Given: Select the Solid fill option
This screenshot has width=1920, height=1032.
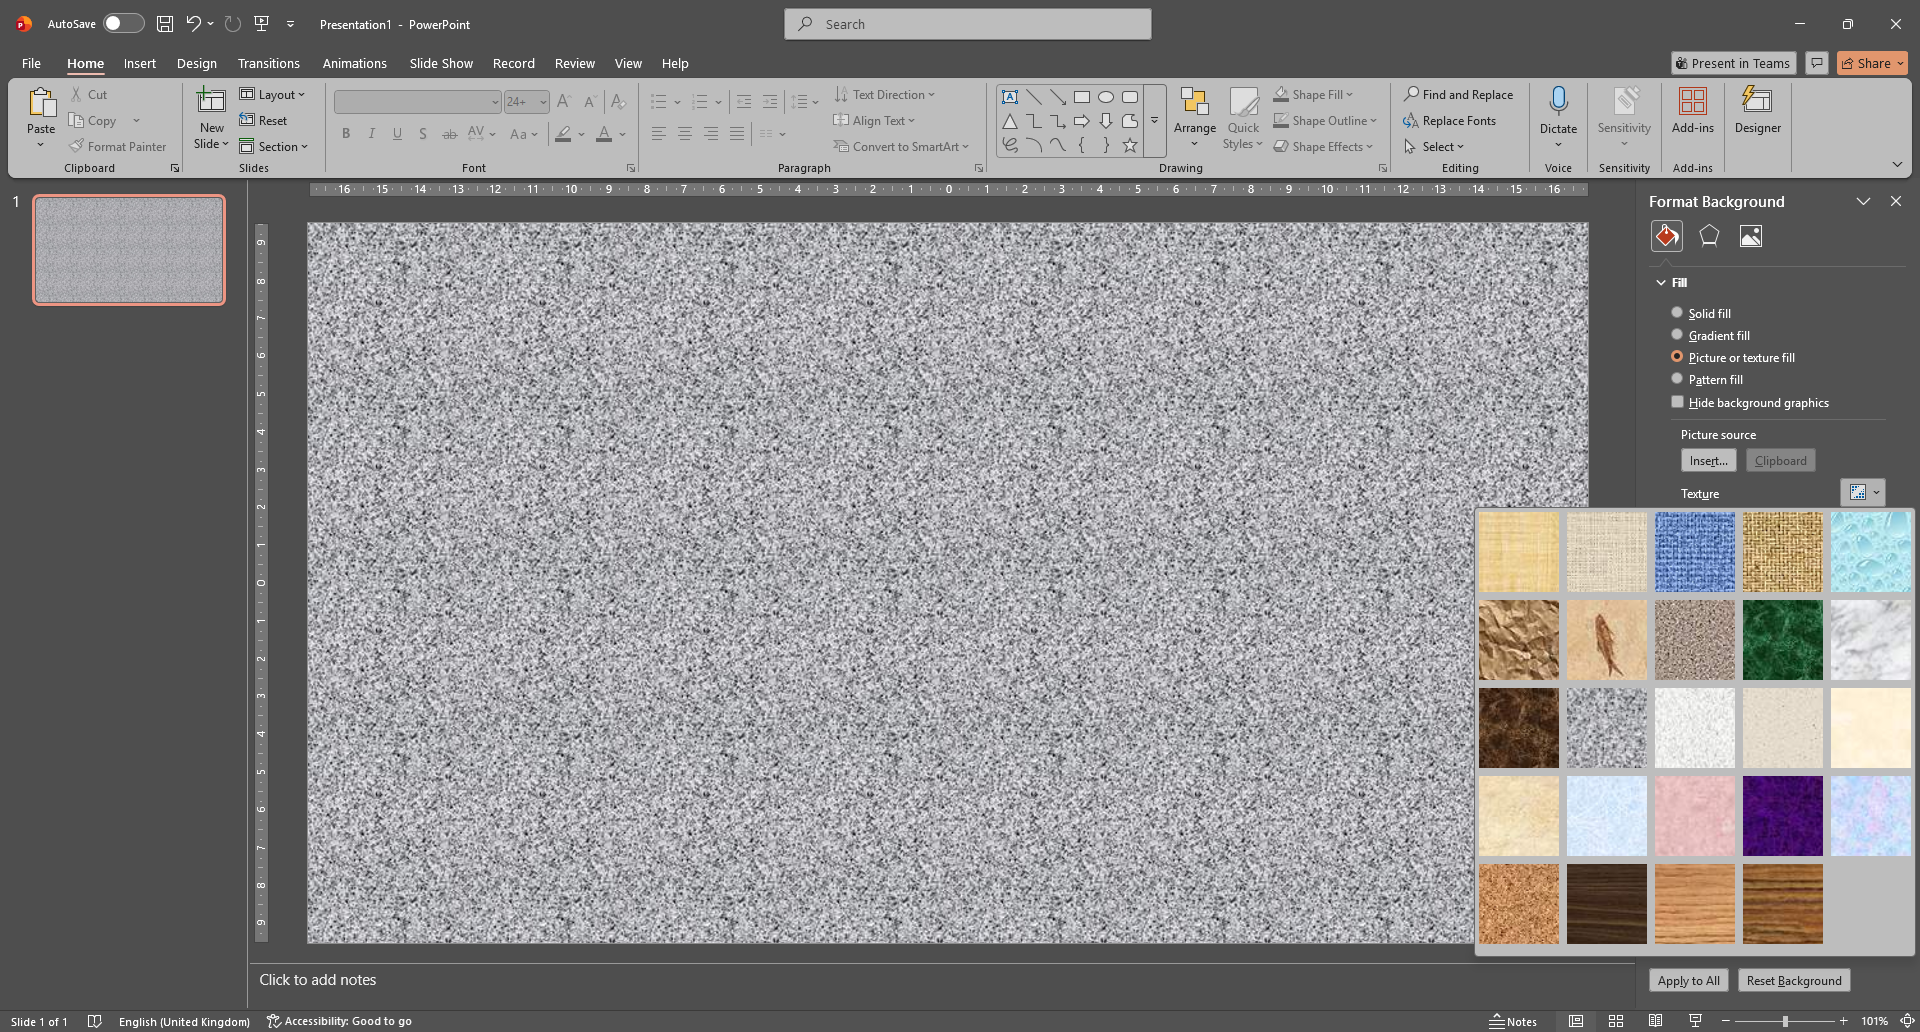Looking at the screenshot, I should click(x=1701, y=313).
